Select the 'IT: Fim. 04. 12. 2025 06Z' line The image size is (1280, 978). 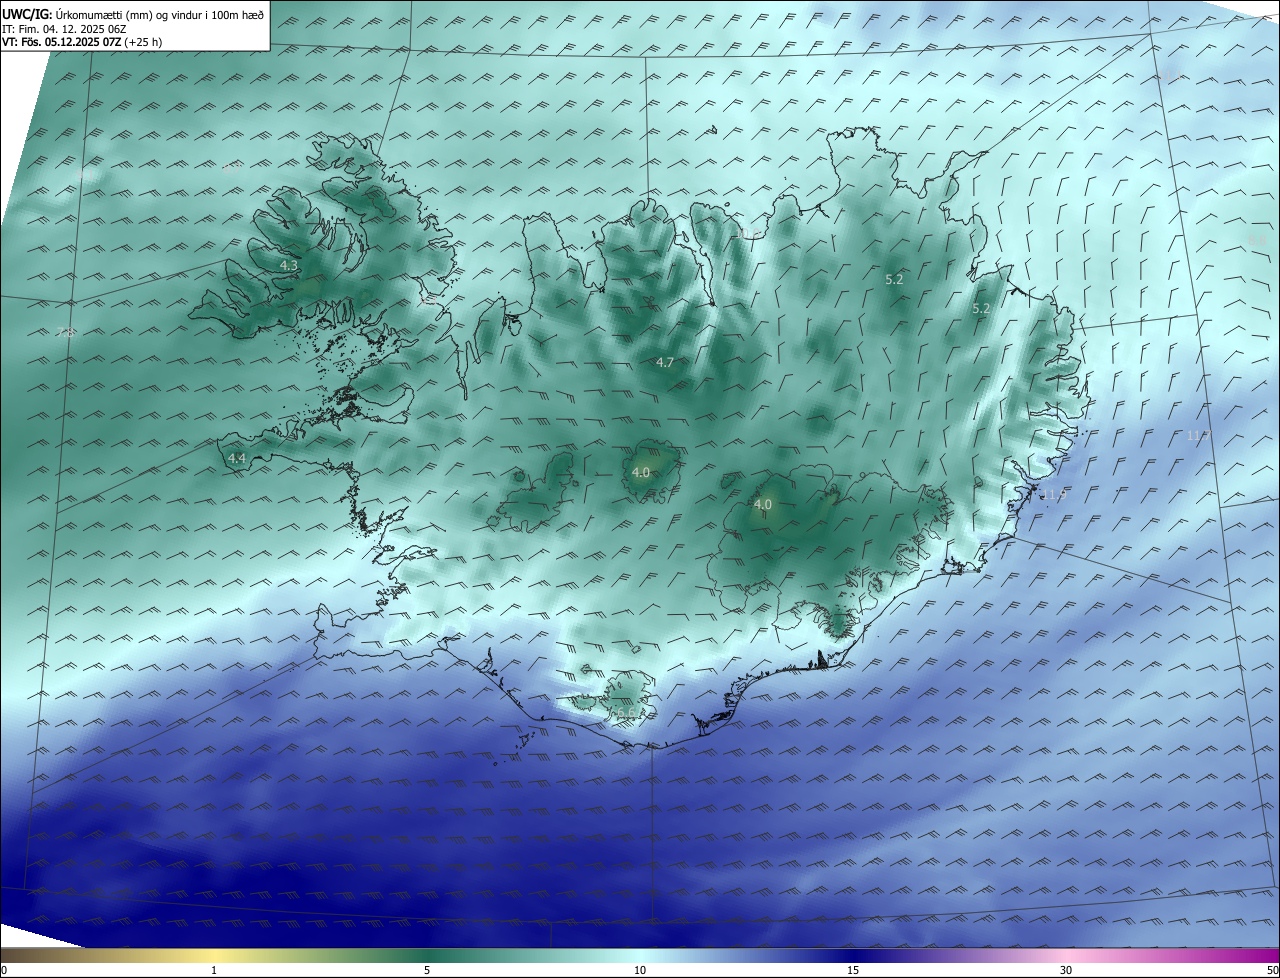(x=64, y=28)
